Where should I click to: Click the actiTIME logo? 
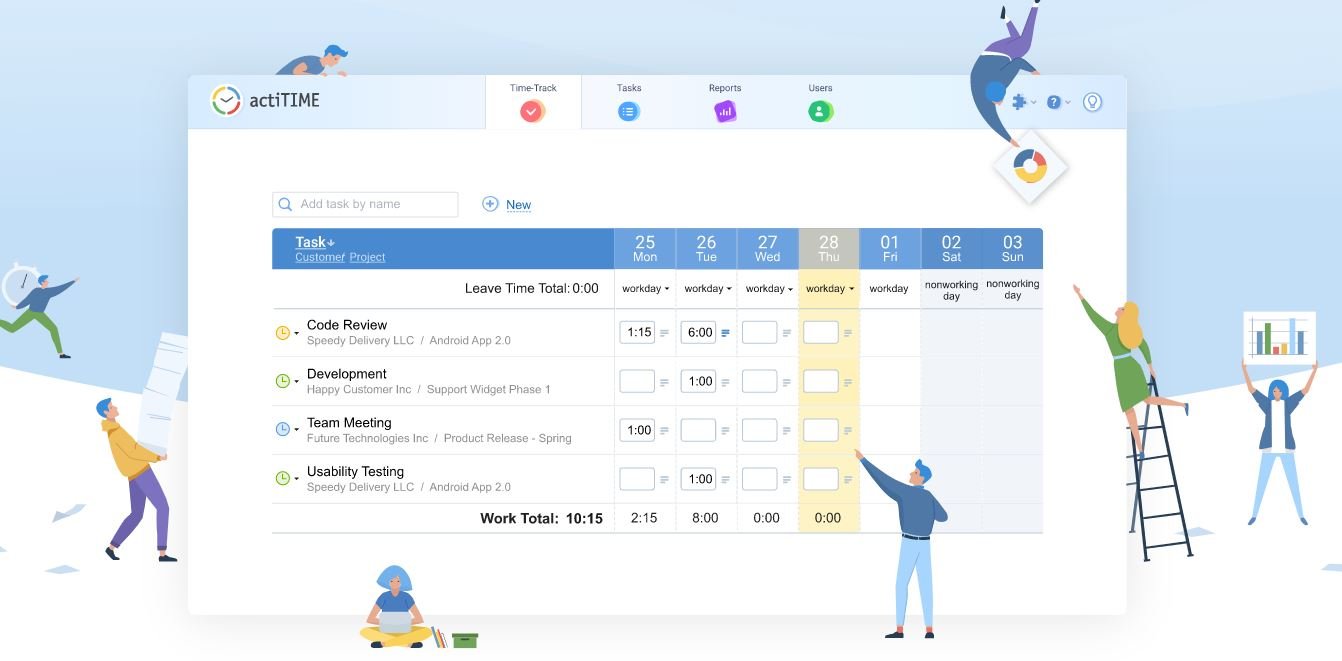265,101
